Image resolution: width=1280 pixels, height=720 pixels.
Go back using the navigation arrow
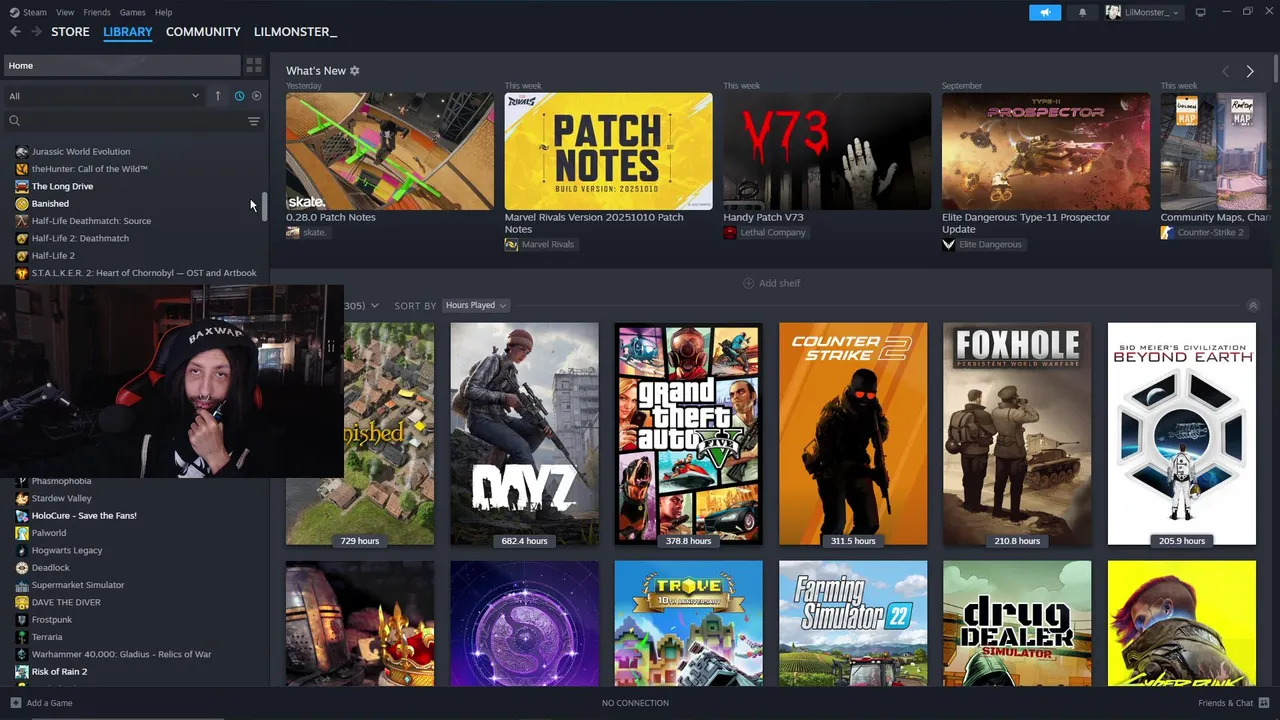[x=15, y=32]
